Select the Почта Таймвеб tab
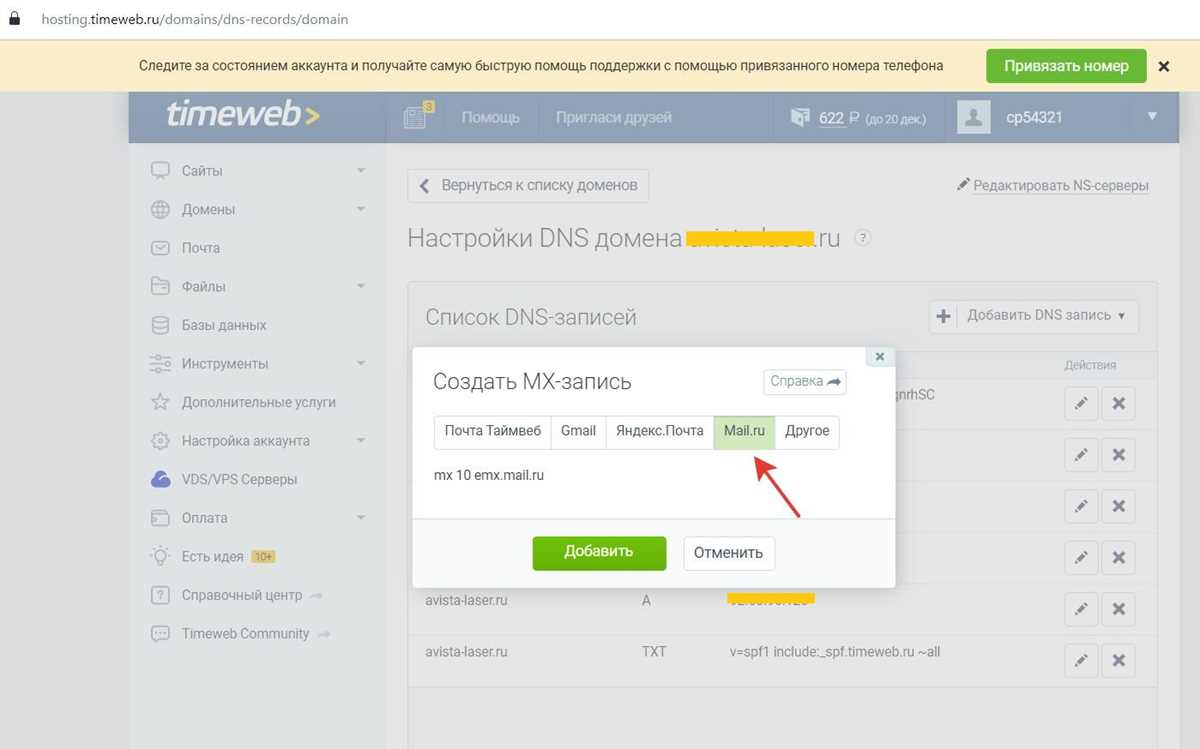Screen dimensions: 1200x749 (x=493, y=432)
